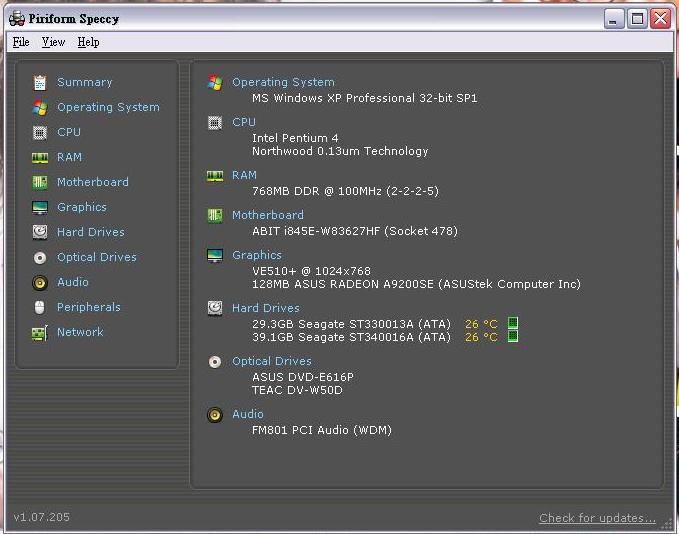This screenshot has width=679, height=534.
Task: Click the Audio speaker icon in sidebar
Action: pyautogui.click(x=40, y=282)
